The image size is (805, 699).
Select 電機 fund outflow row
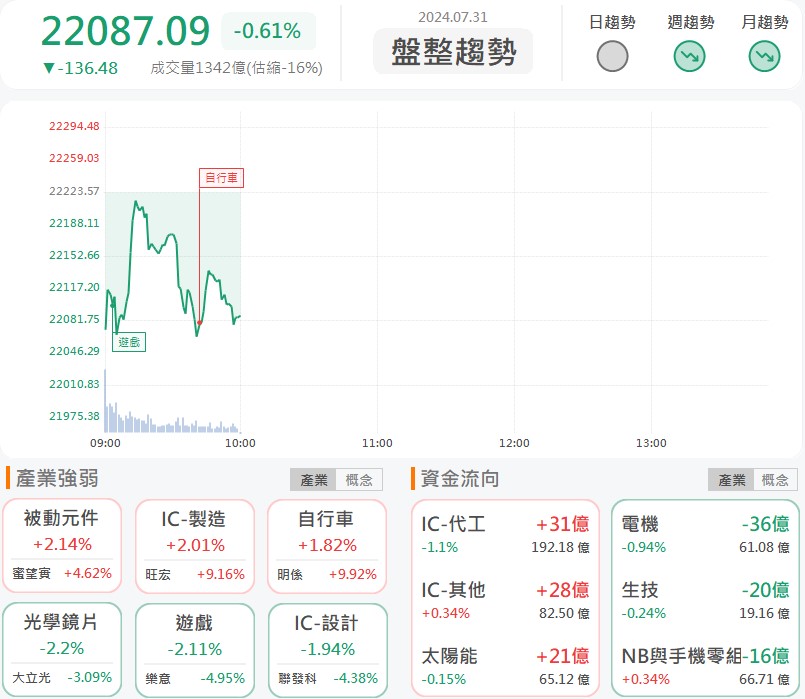coord(705,534)
